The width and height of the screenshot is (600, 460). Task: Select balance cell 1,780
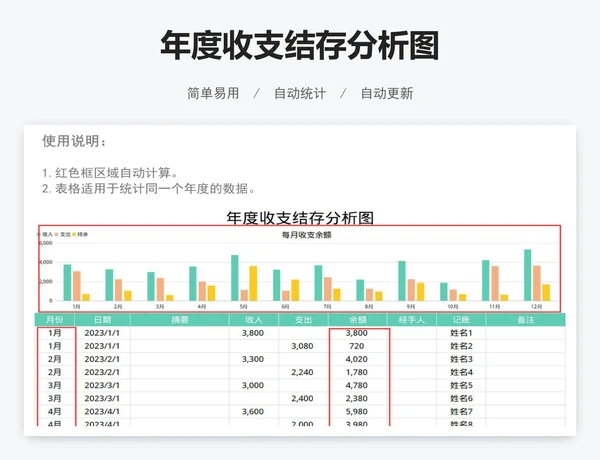357,372
